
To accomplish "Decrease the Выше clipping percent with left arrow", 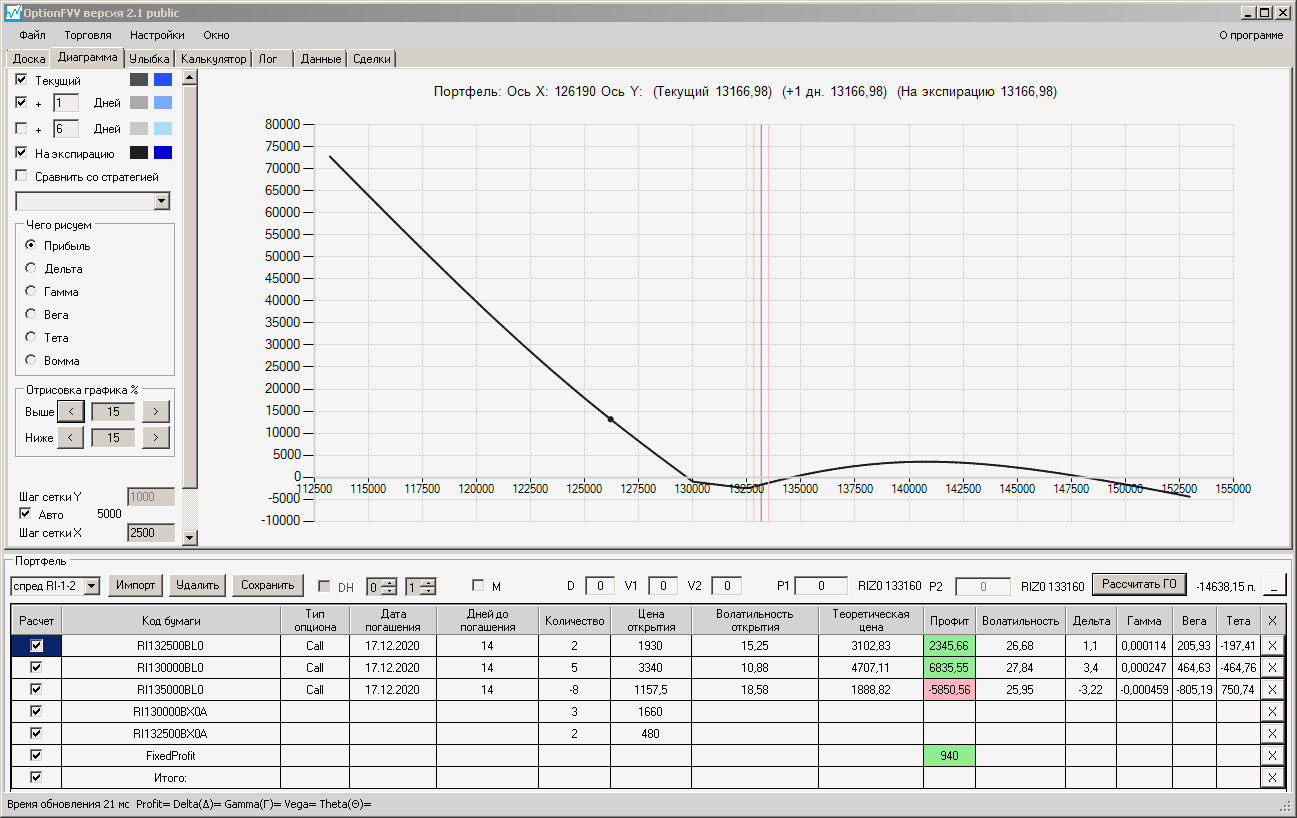I will tap(70, 411).
